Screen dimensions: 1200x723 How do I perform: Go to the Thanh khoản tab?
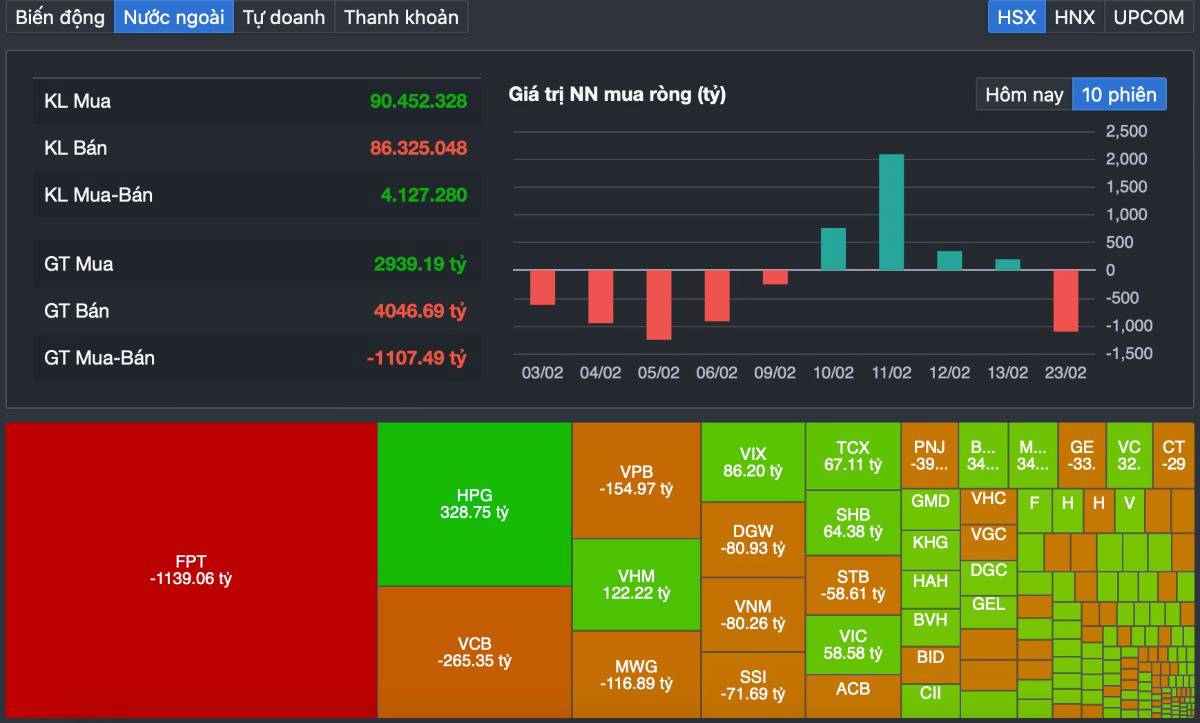tap(401, 17)
